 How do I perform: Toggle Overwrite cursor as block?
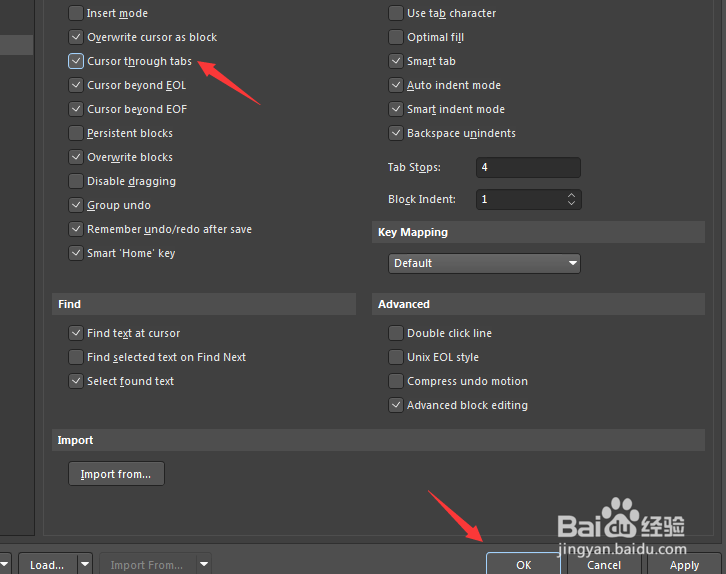click(75, 37)
